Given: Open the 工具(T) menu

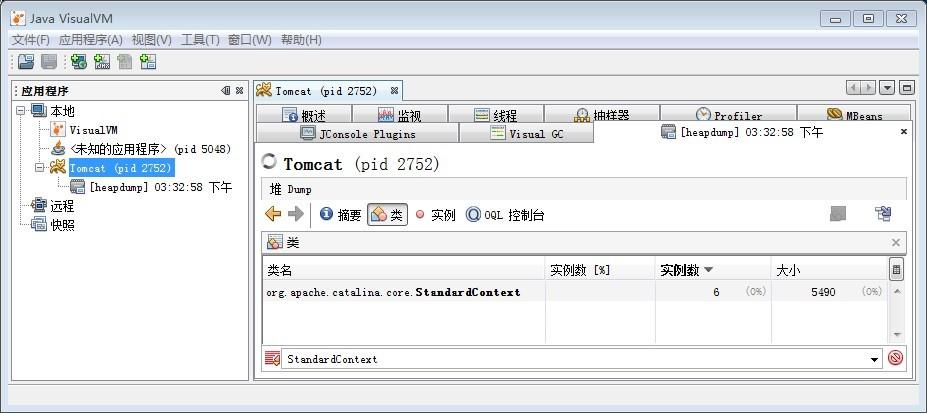Looking at the screenshot, I should click(x=200, y=40).
